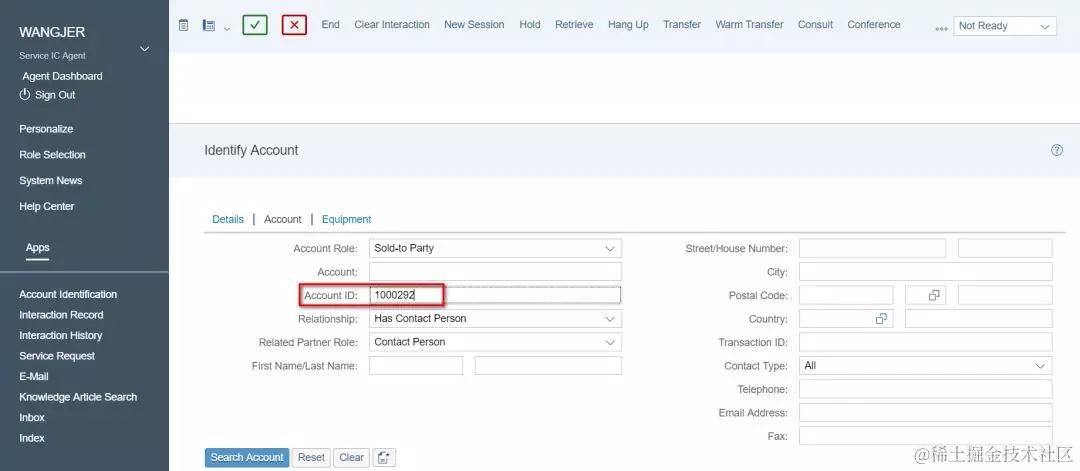Viewport: 1080px width, 471px height.
Task: Click the Last Name input field
Action: pos(548,366)
